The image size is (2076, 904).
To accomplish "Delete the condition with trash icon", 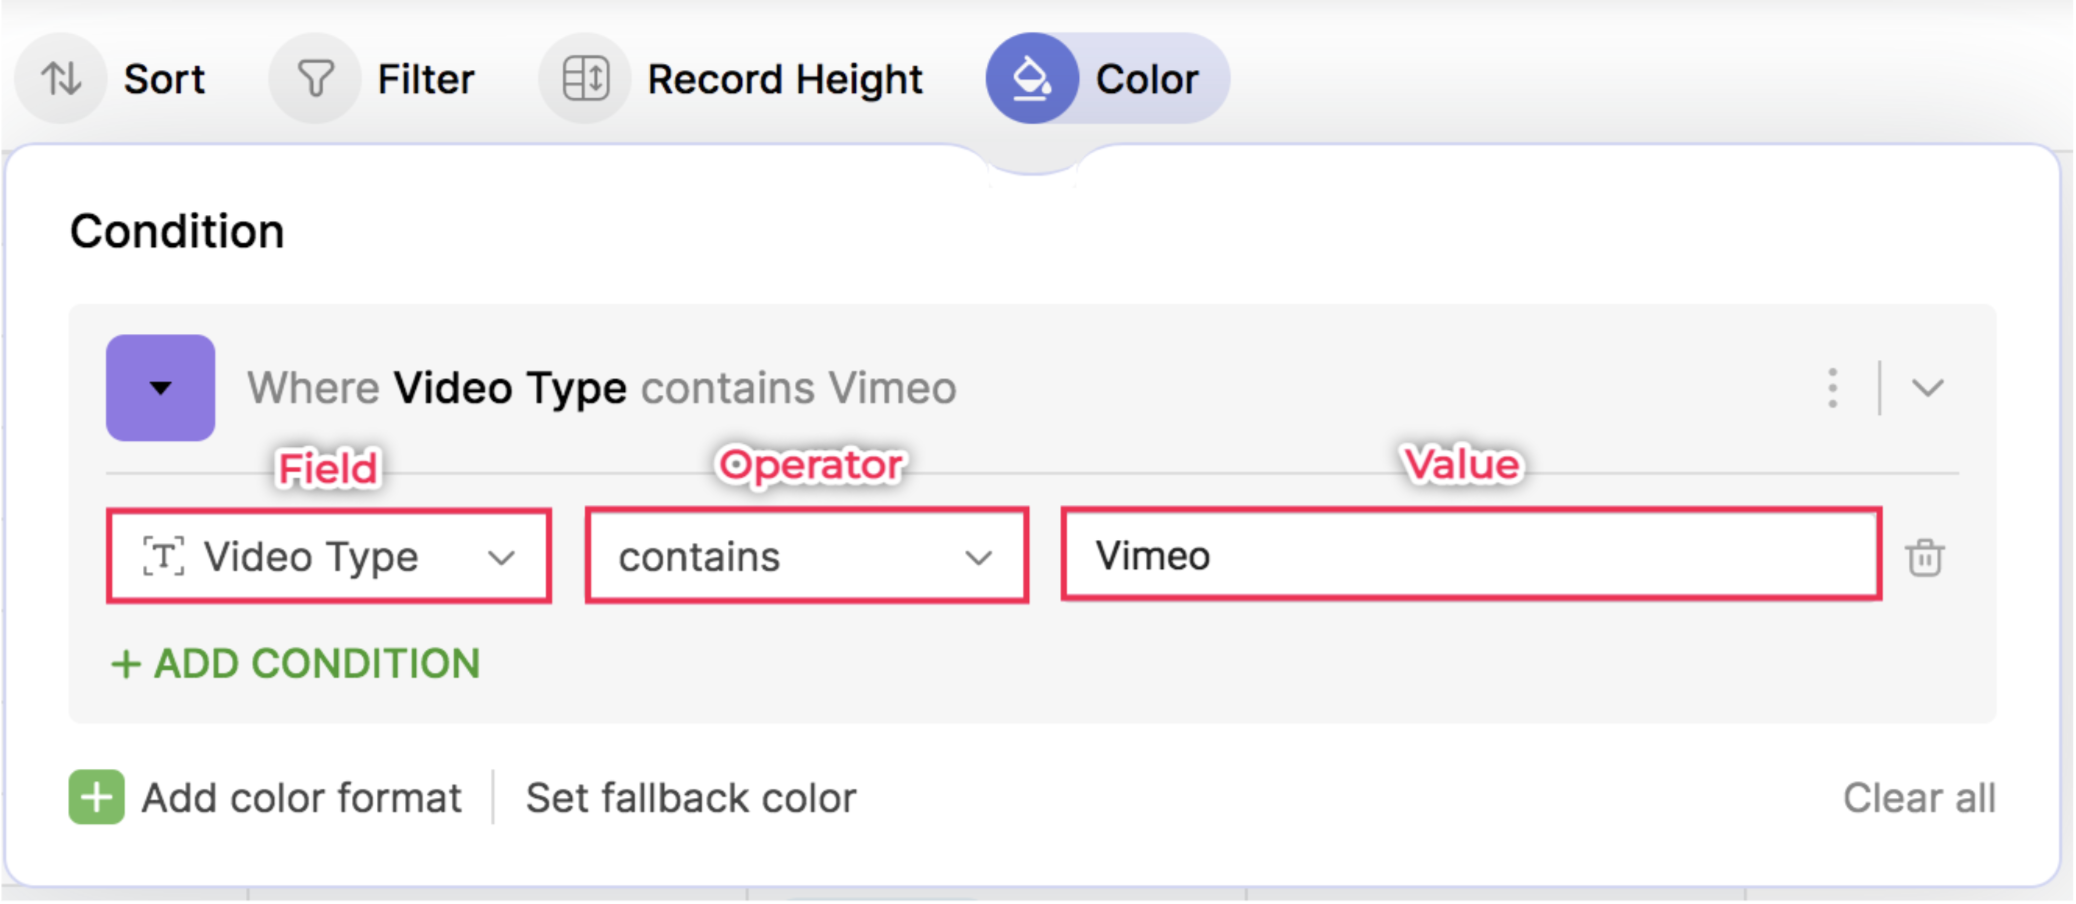I will 1924,558.
